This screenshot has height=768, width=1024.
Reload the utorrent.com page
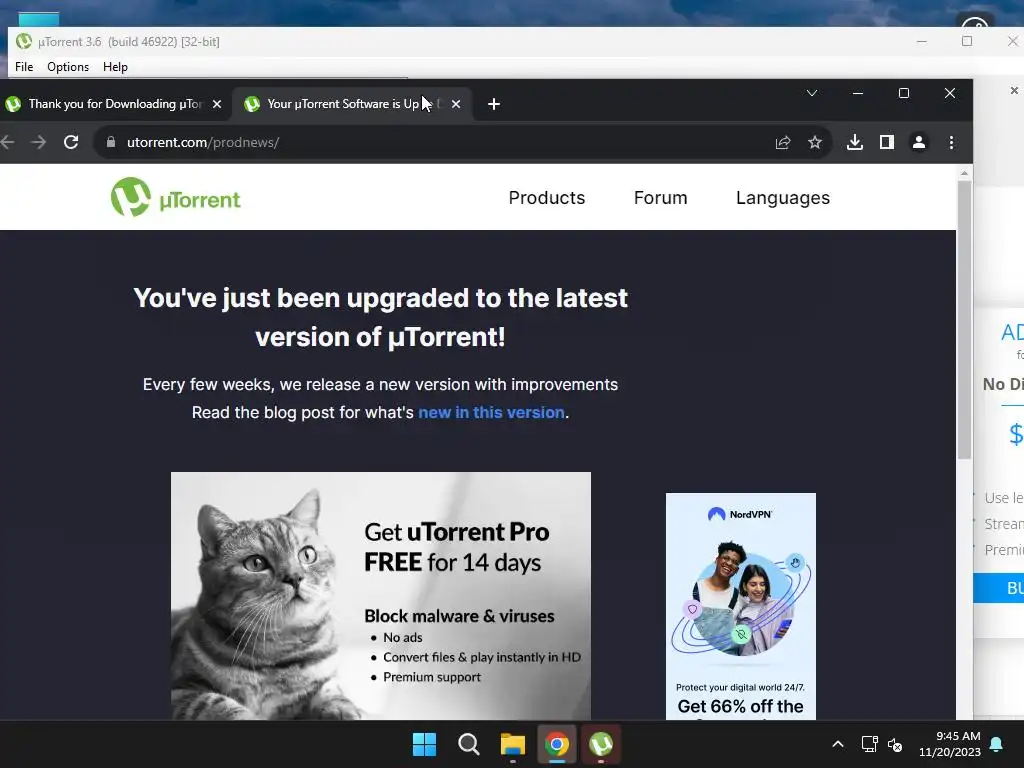[71, 142]
